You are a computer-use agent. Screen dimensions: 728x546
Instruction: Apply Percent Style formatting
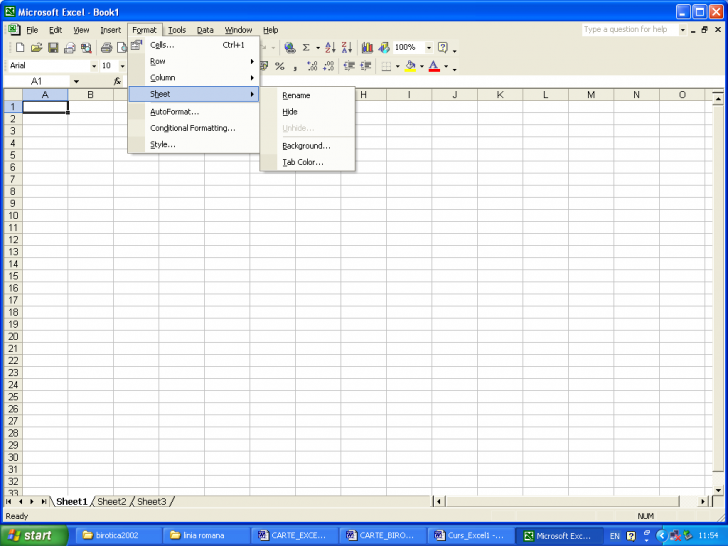[280, 66]
